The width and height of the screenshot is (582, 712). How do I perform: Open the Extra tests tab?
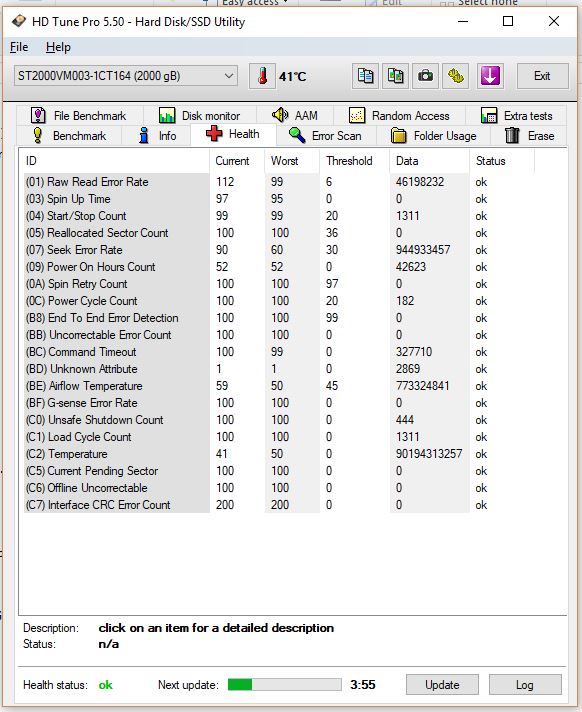point(517,116)
